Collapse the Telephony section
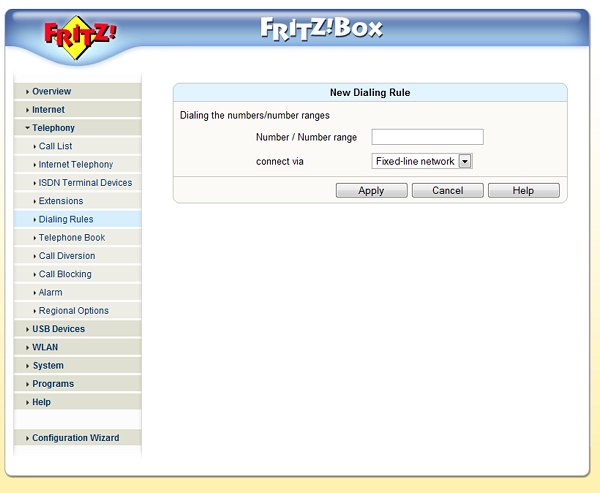 click(53, 128)
